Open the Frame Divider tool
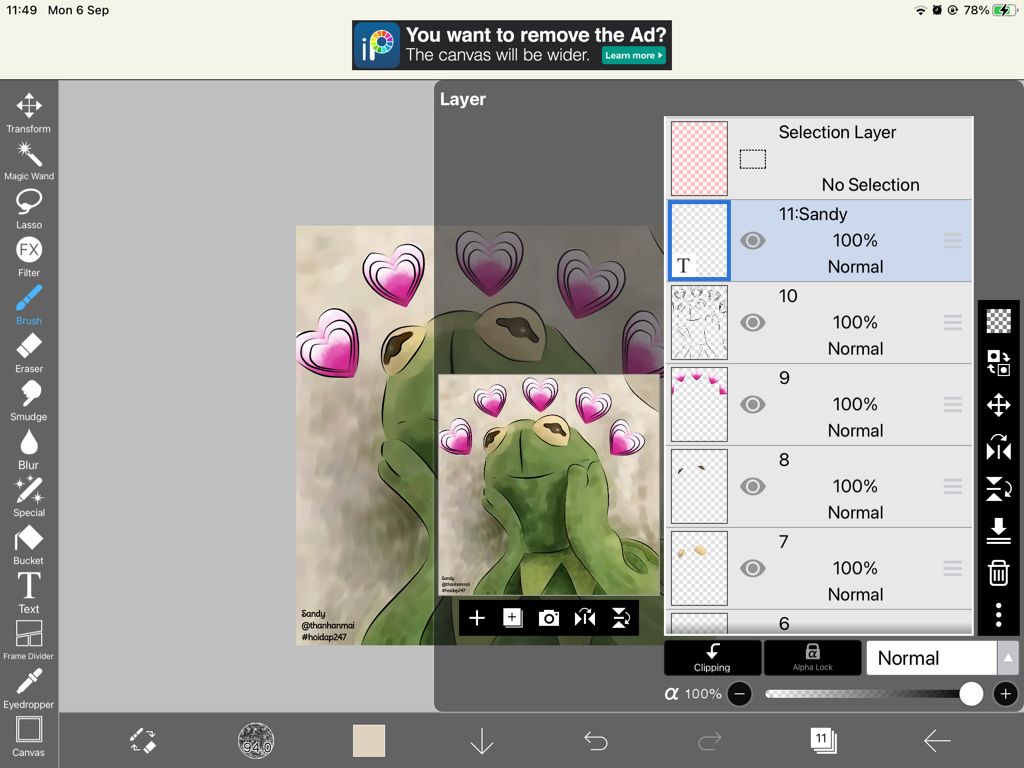Image resolution: width=1024 pixels, height=768 pixels. 29,640
